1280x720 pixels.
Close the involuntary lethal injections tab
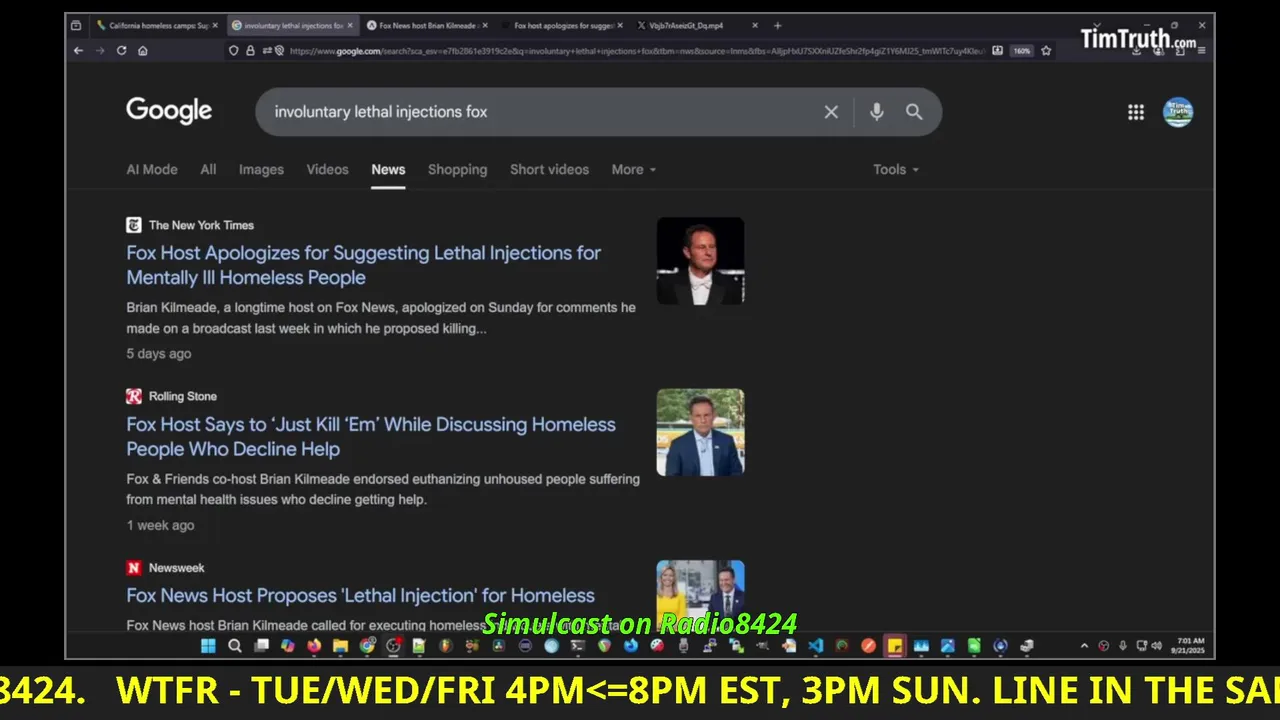[x=350, y=25]
